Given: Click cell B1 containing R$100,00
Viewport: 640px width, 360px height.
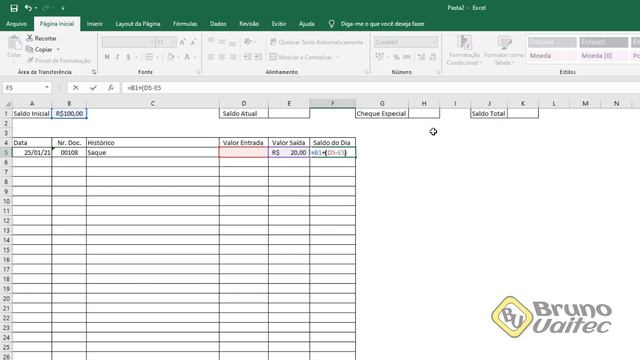Looking at the screenshot, I should coord(69,113).
